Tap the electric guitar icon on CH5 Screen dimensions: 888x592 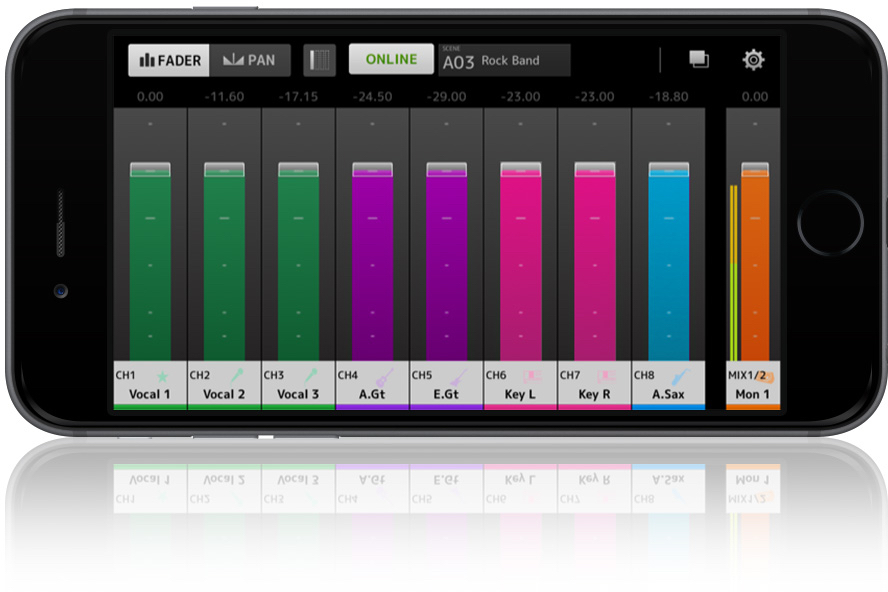click(x=459, y=376)
